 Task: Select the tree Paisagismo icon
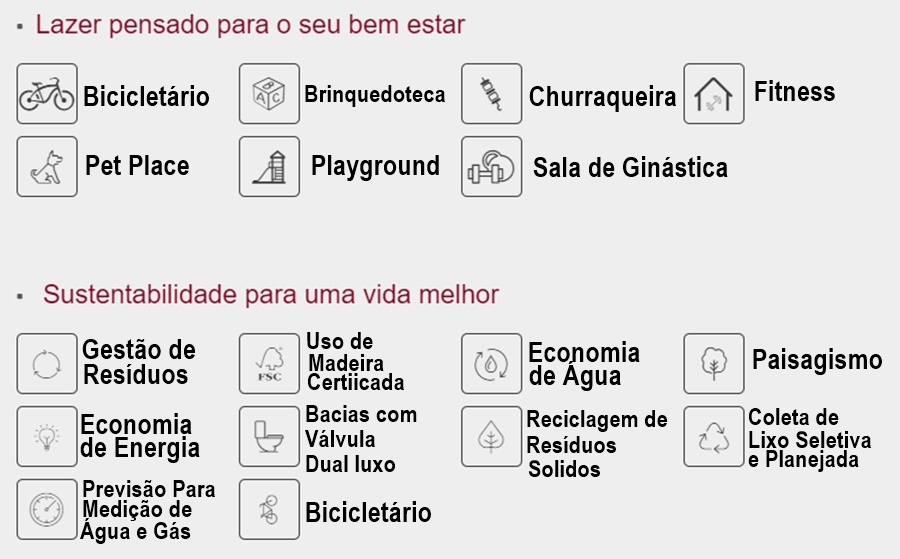click(x=713, y=363)
